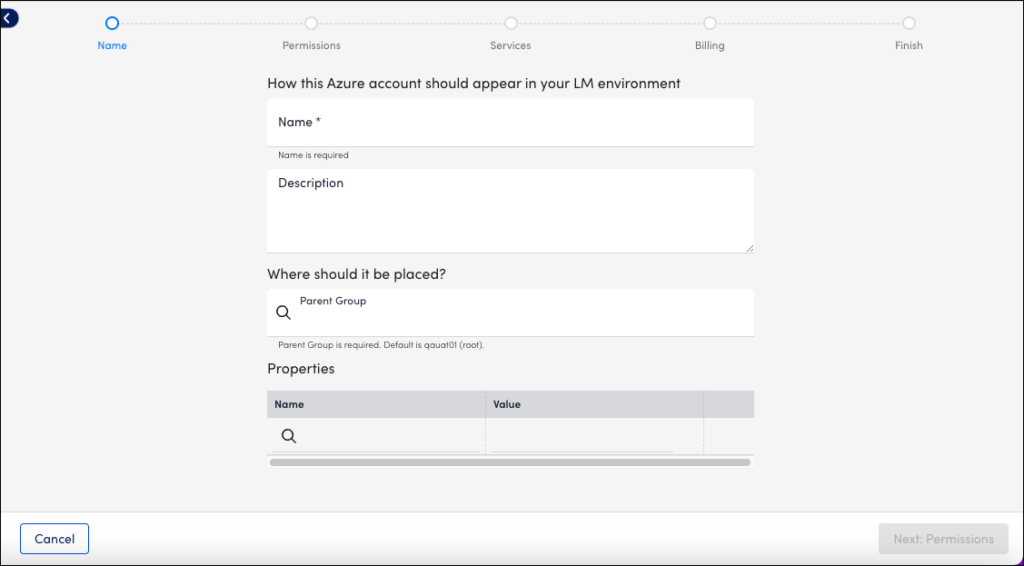Click the Properties Name column header

(x=376, y=405)
